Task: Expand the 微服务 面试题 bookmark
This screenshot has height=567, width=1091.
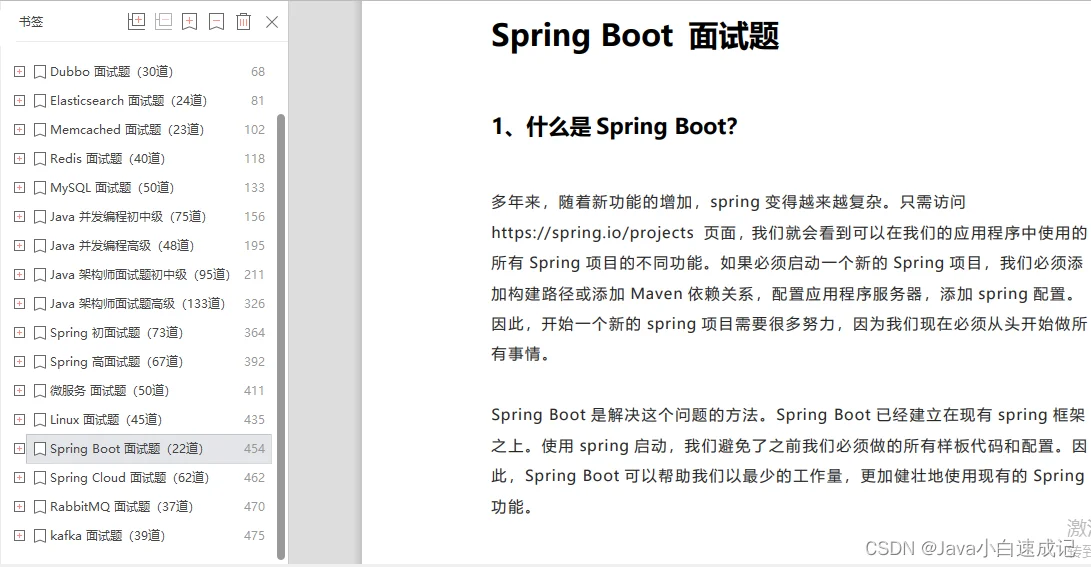Action: [x=19, y=391]
